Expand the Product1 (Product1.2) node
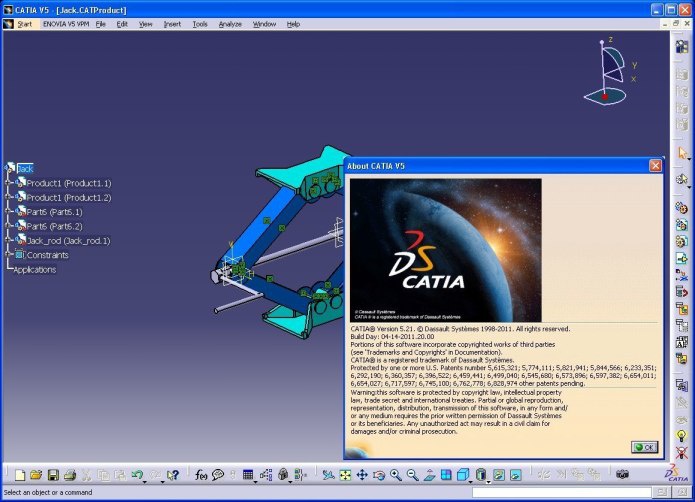 pyautogui.click(x=8, y=197)
